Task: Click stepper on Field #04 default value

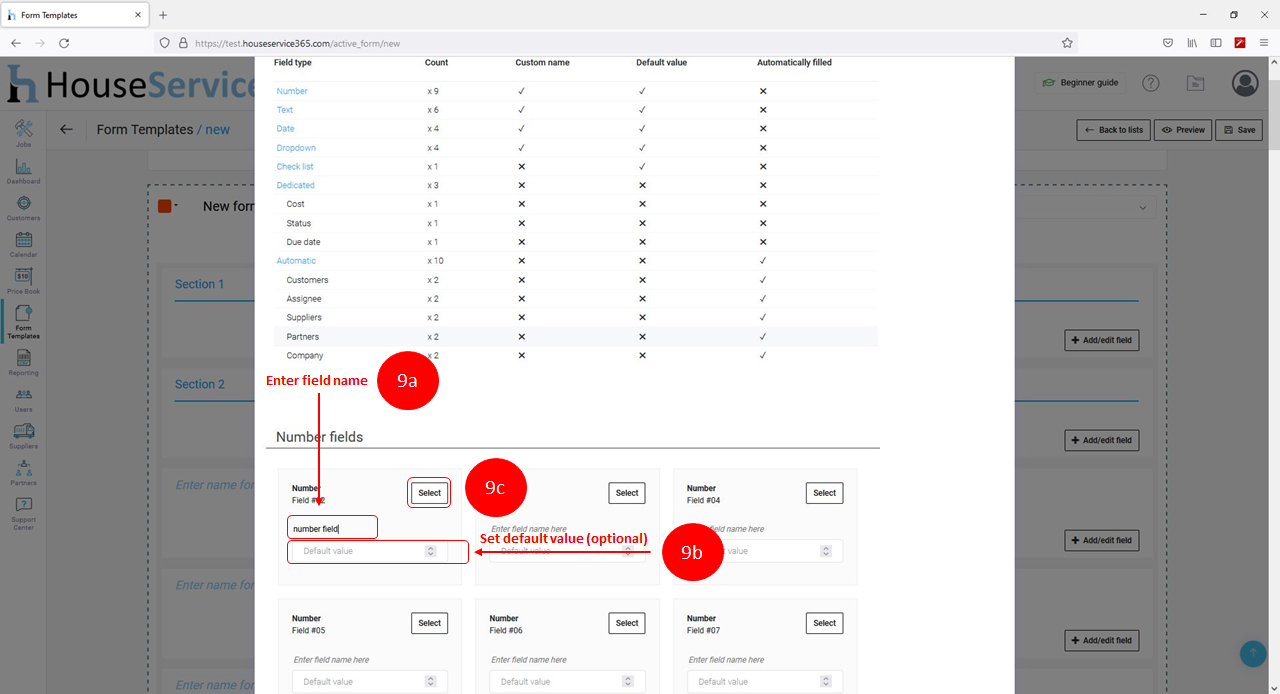Action: point(825,551)
